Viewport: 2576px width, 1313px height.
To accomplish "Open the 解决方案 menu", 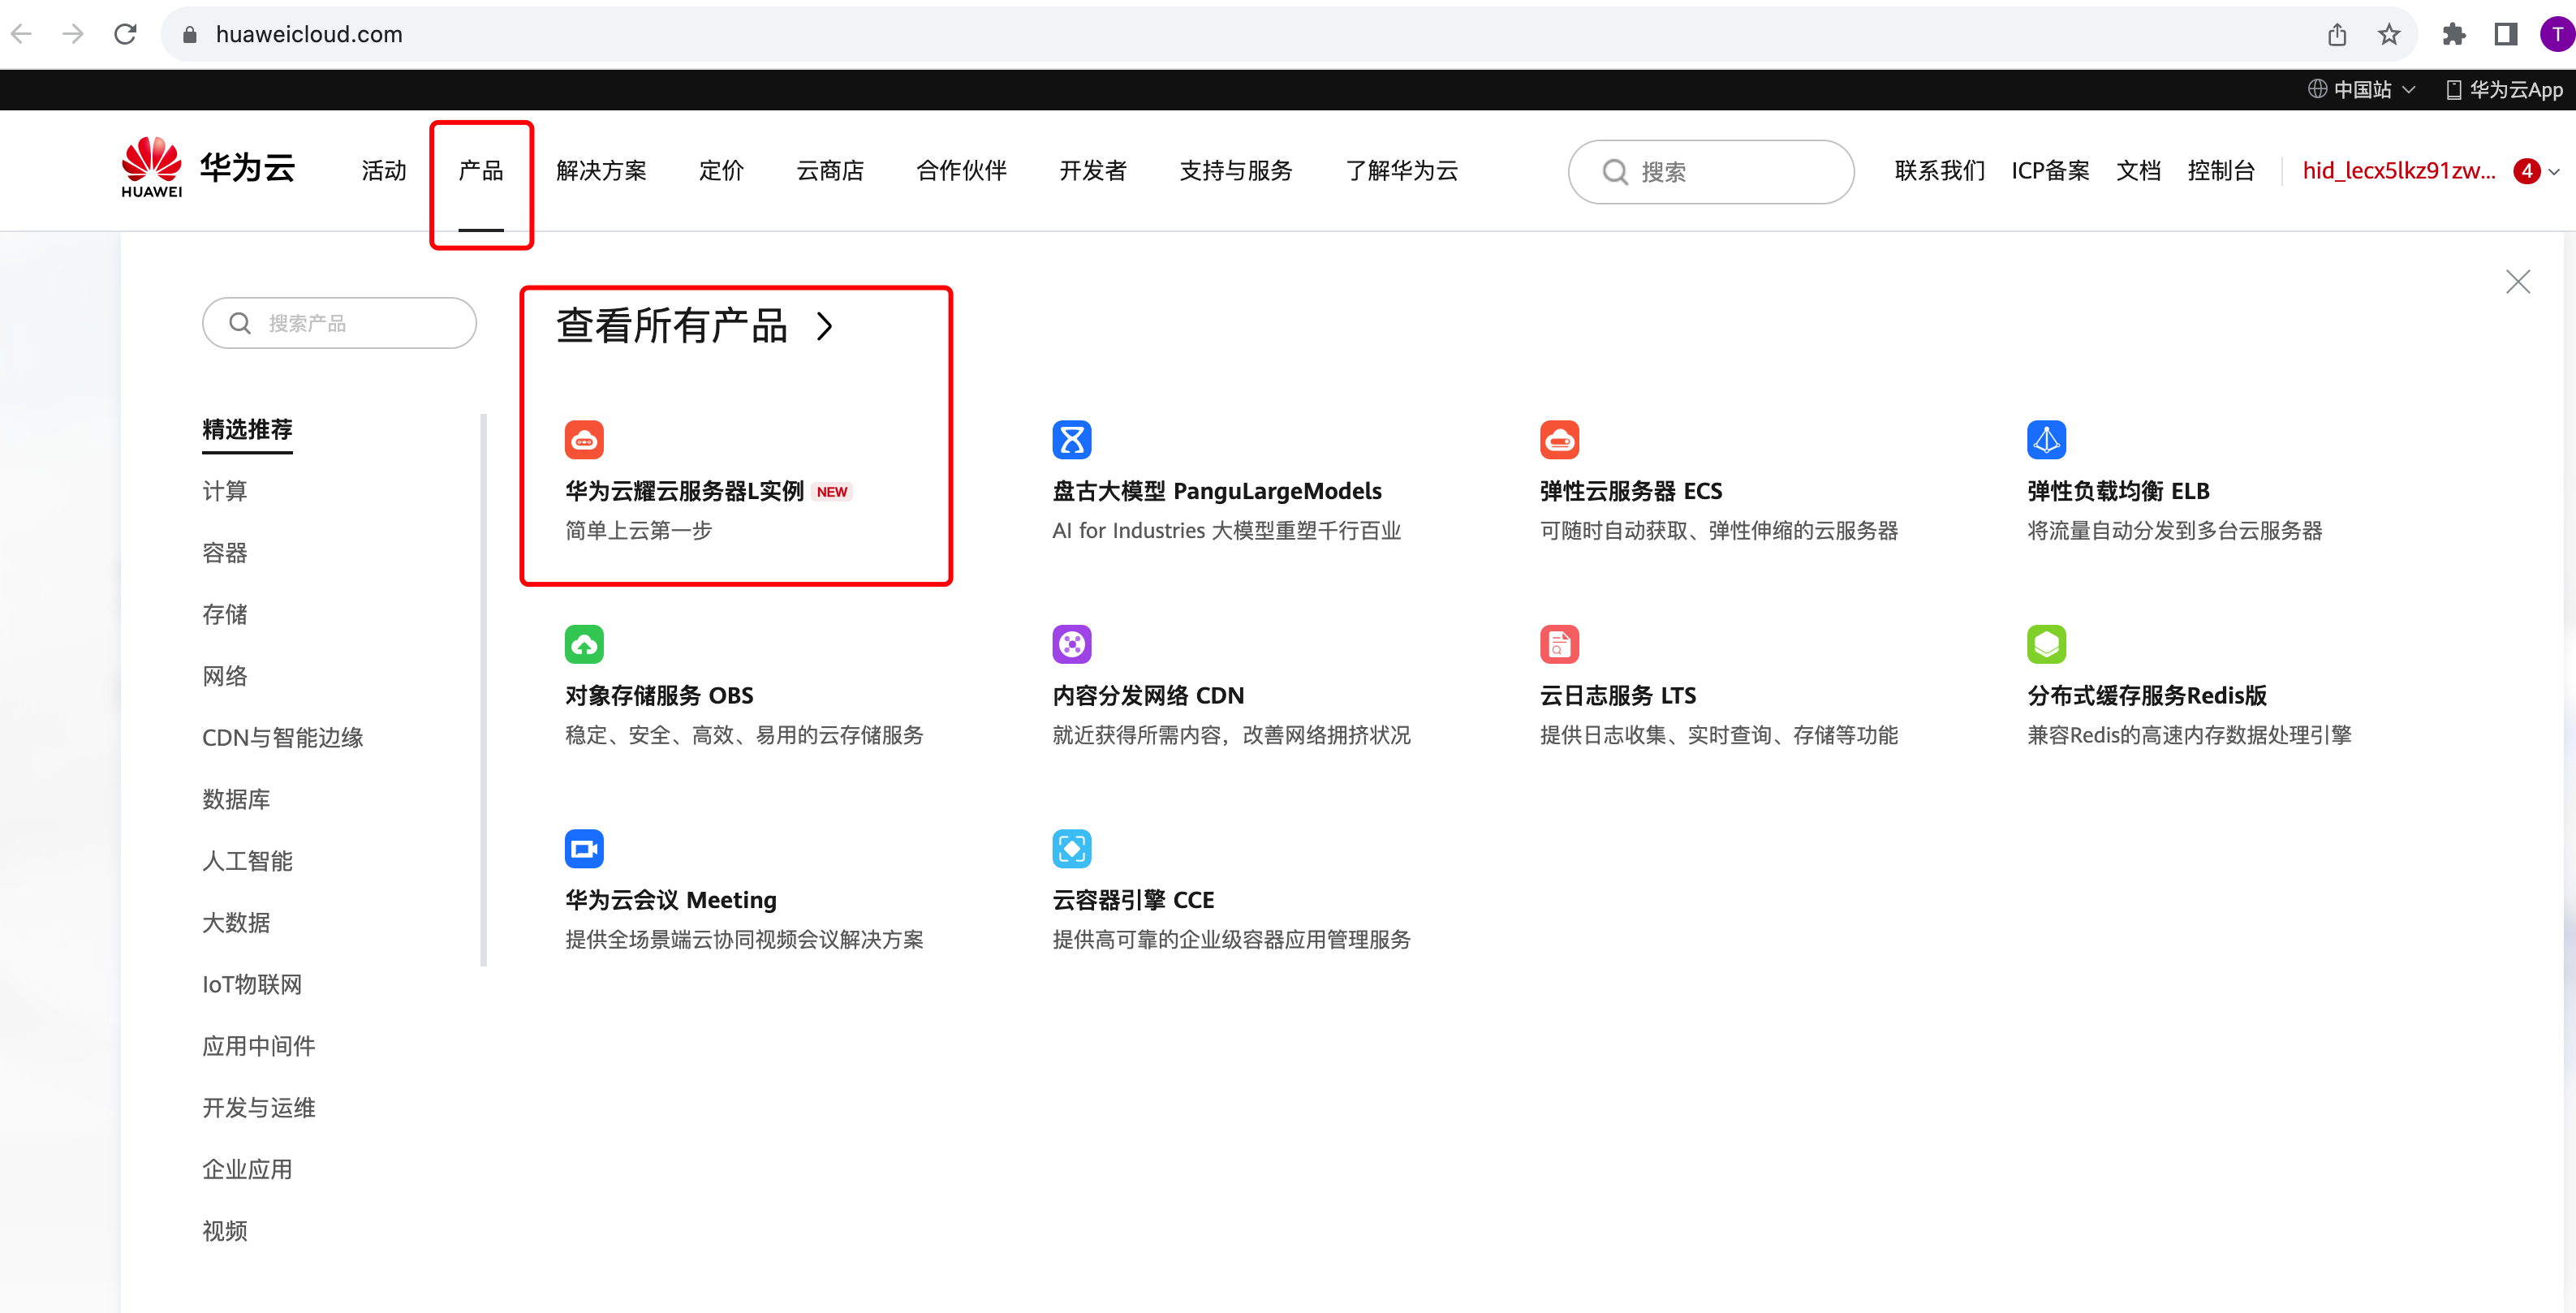I will 601,171.
